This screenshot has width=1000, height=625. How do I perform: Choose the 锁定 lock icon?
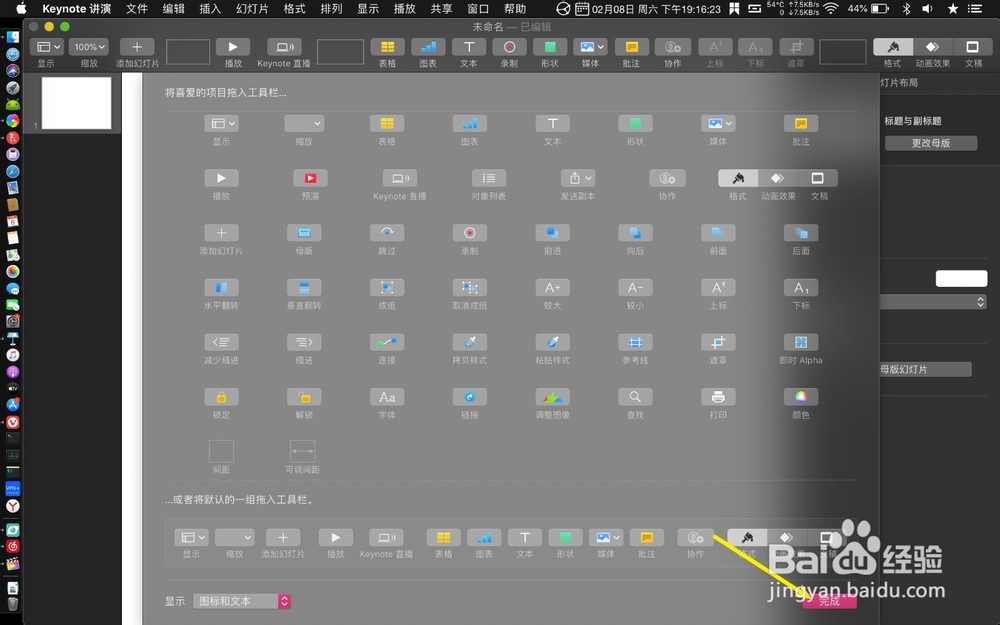pos(221,397)
